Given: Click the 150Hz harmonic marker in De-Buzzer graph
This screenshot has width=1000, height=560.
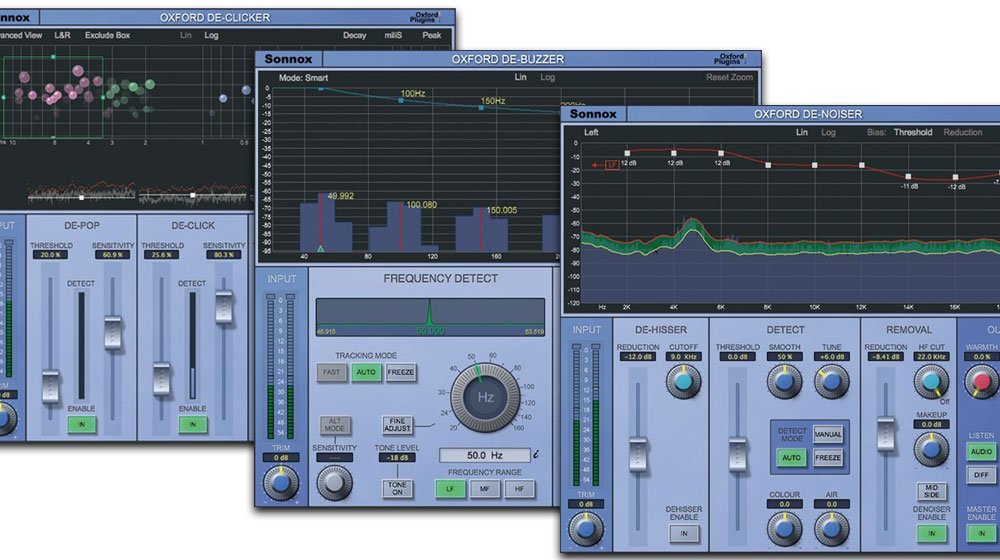Looking at the screenshot, I should coord(482,108).
